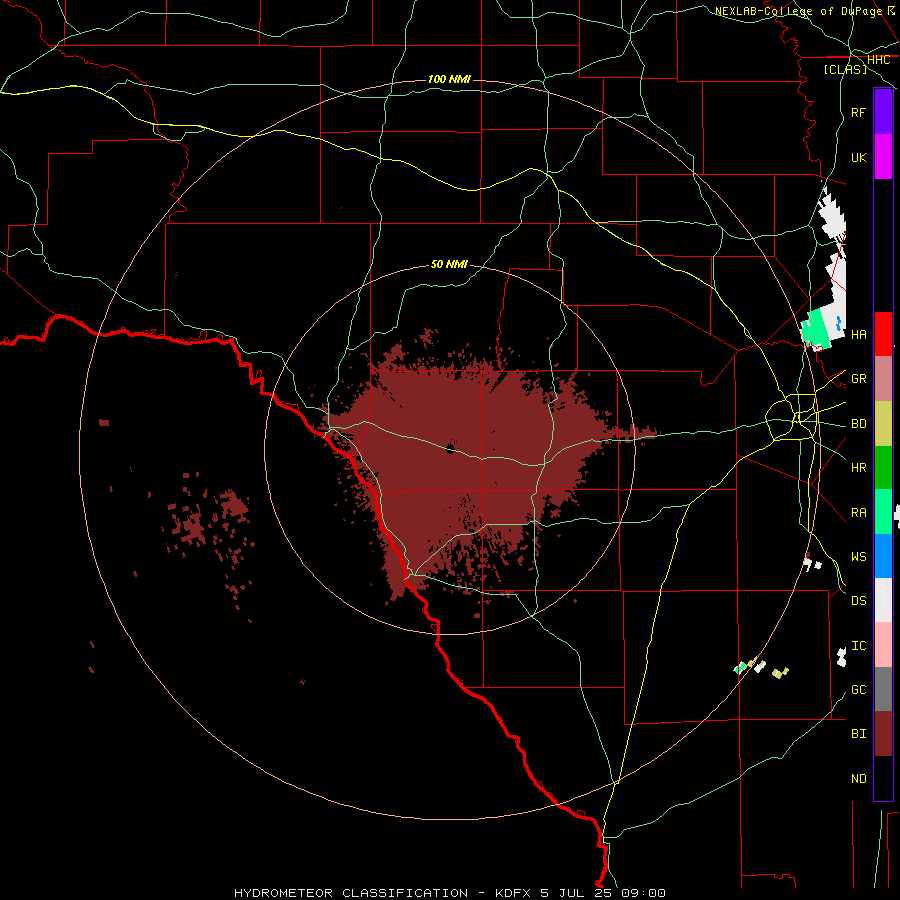This screenshot has height=900, width=900.
Task: Click the 'RA' legend label
Action: pyautogui.click(x=858, y=513)
